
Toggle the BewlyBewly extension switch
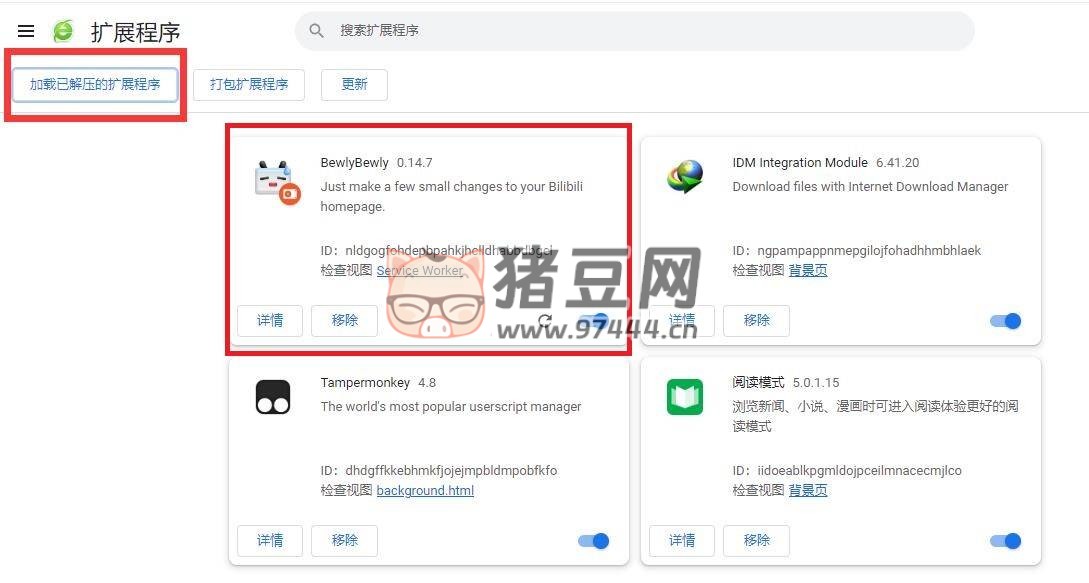point(595,320)
